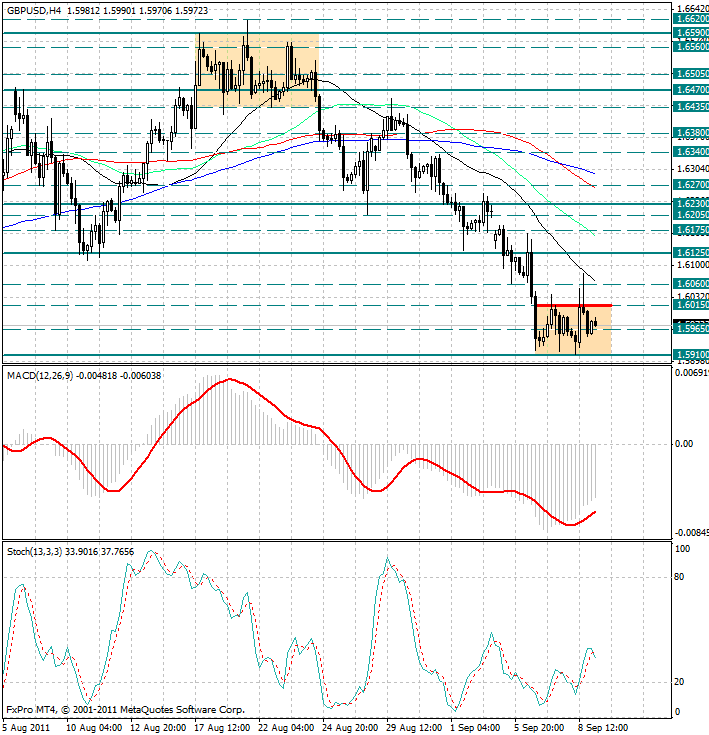Click the 0.00 MACD zero level label
709x735 pixels.
tap(684, 443)
